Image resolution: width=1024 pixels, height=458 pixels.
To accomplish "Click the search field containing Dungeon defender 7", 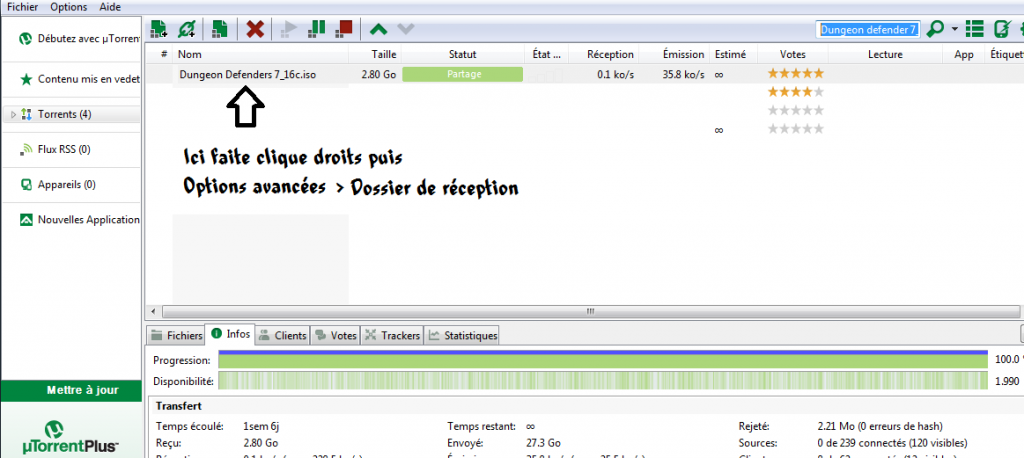I will tap(868, 29).
